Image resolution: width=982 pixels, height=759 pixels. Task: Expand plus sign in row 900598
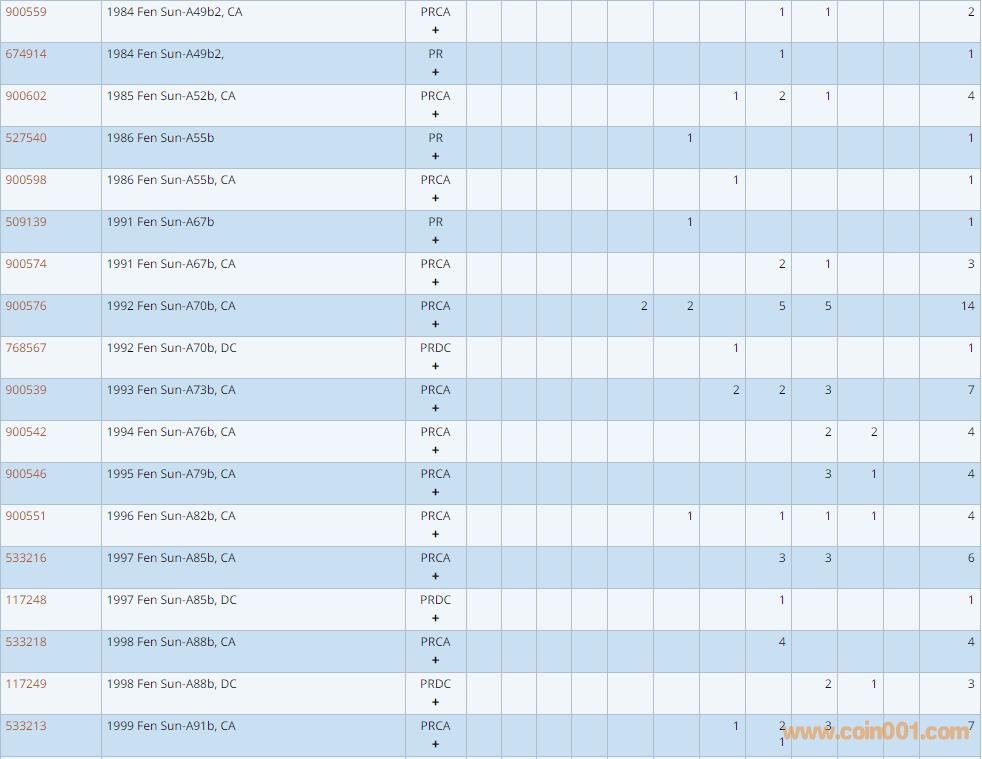pos(435,198)
